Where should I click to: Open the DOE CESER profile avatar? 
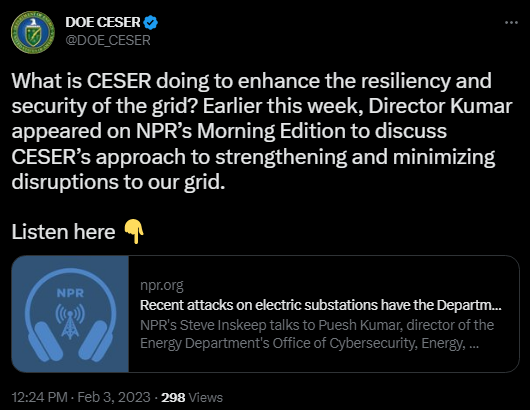33,32
